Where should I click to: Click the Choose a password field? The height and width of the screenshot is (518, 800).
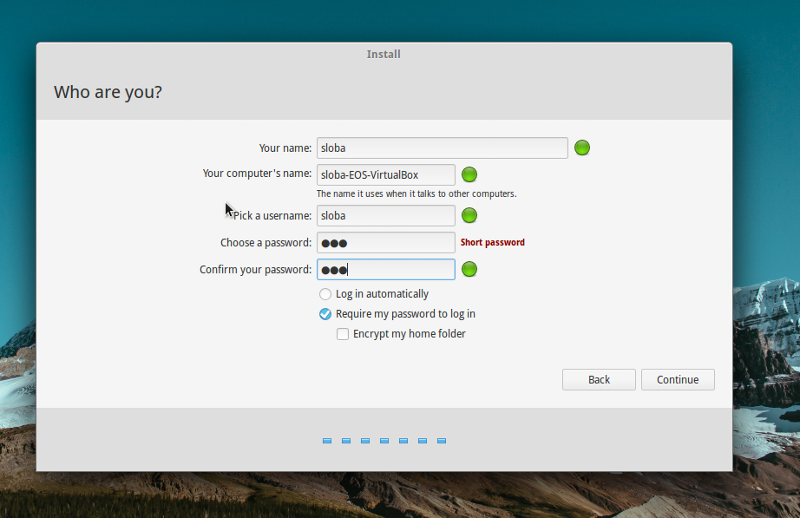386,242
